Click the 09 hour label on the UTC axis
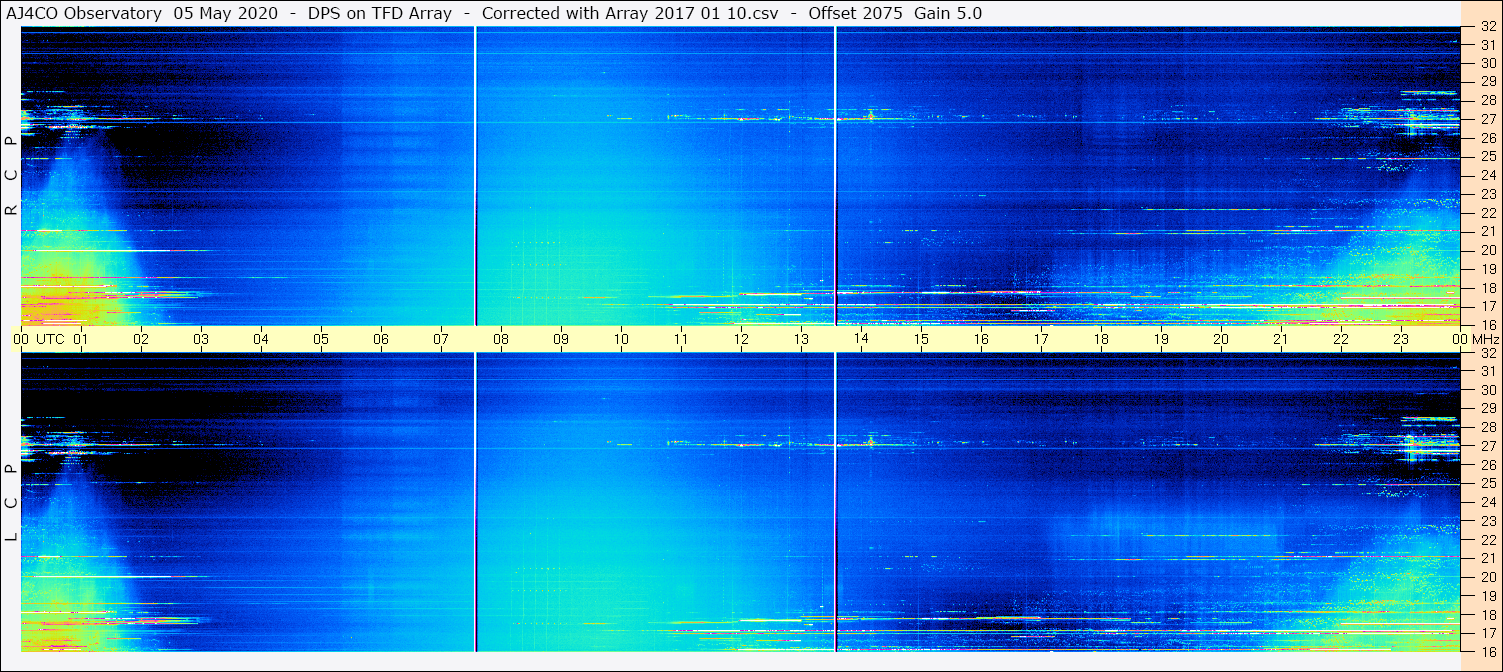 561,339
